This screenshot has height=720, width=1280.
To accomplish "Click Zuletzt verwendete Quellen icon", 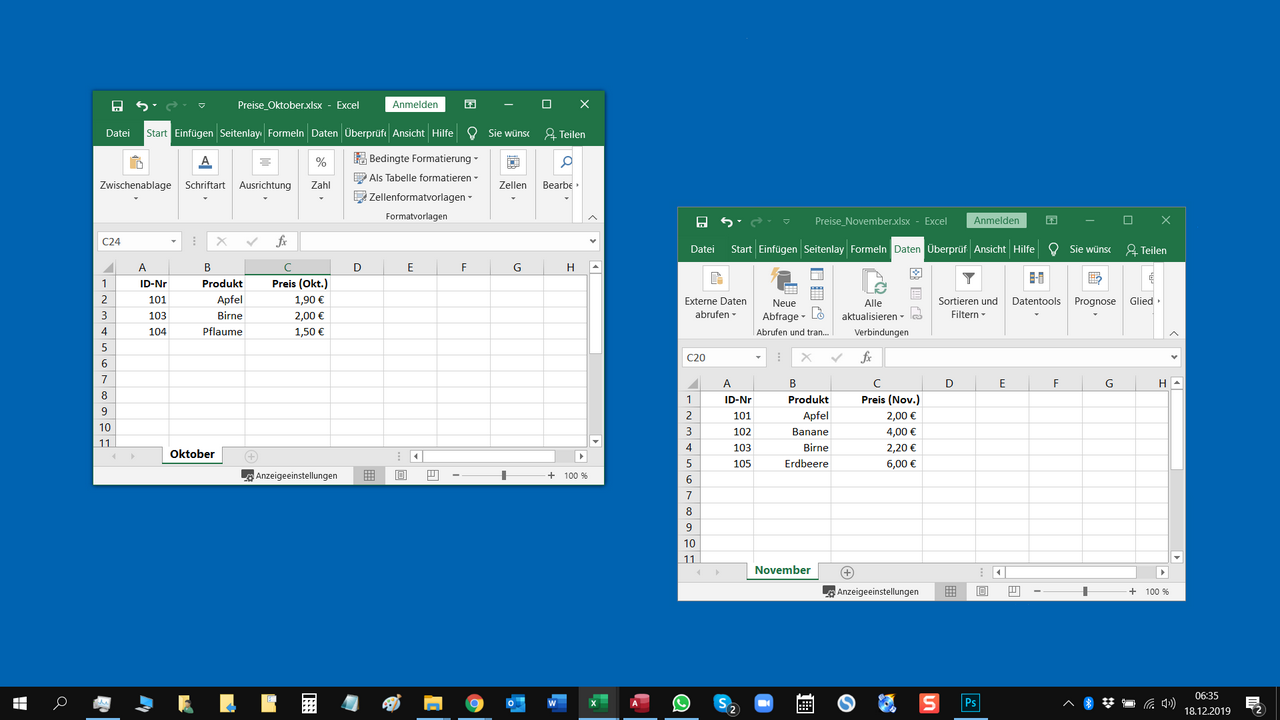I will 817,313.
